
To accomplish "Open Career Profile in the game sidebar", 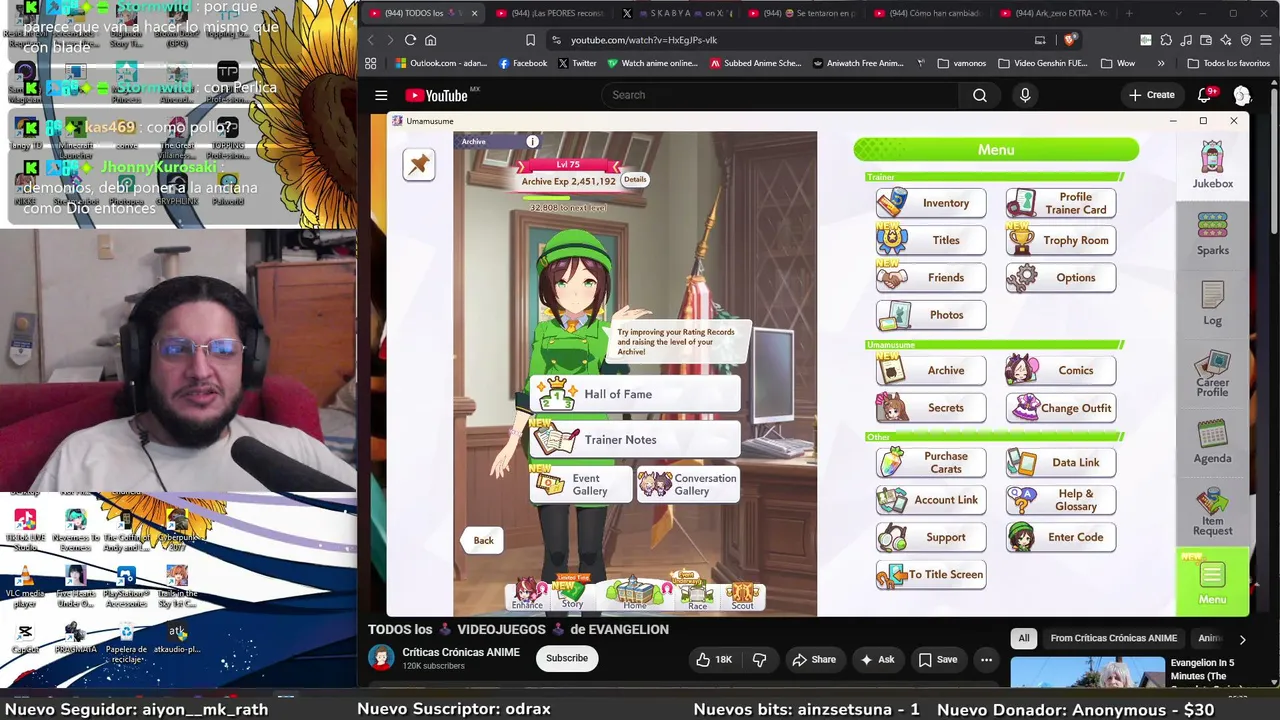I will point(1212,374).
